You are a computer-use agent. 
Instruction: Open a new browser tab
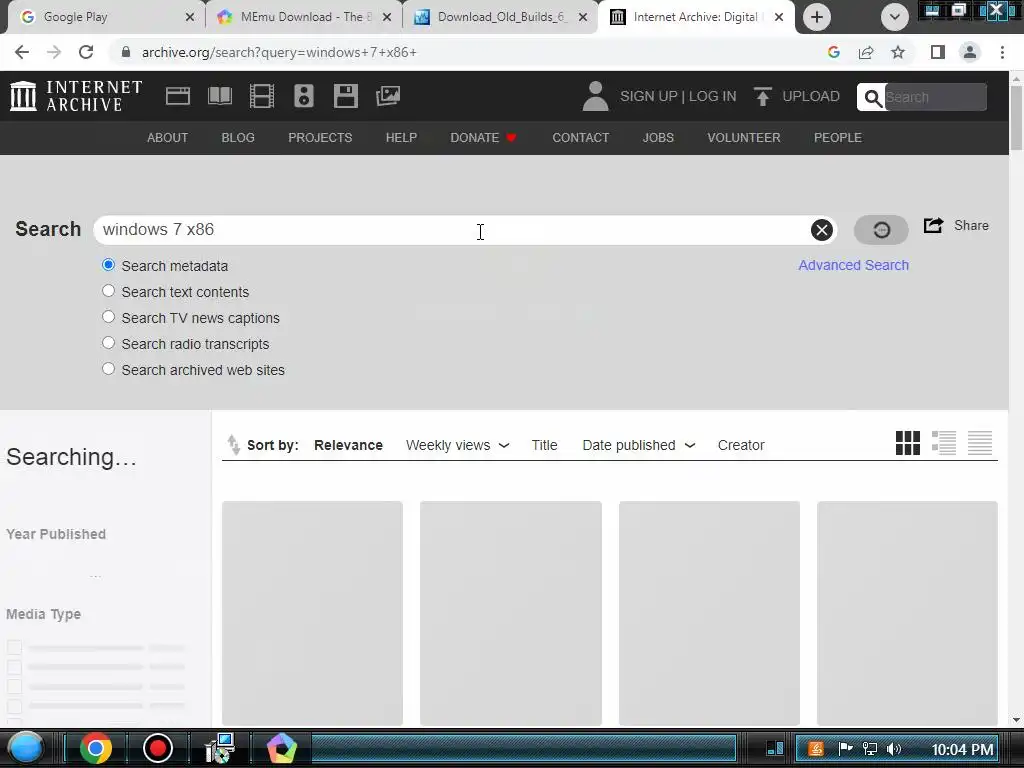click(x=816, y=17)
